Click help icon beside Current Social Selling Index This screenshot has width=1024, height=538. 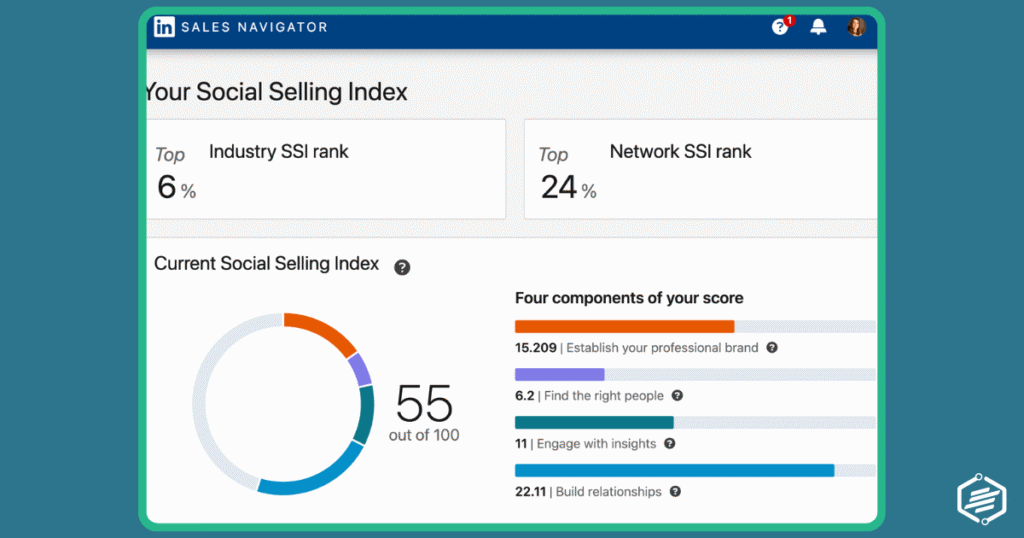[x=402, y=267]
